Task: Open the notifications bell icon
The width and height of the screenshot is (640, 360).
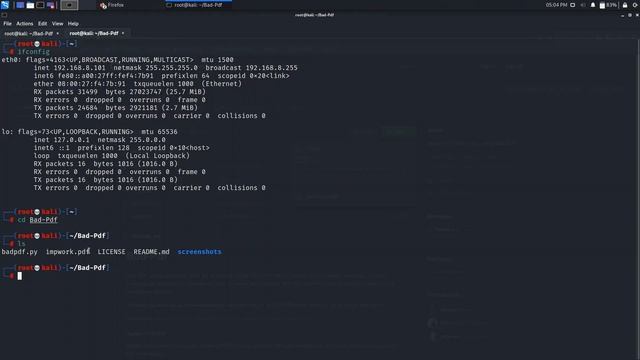Action: click(x=593, y=5)
